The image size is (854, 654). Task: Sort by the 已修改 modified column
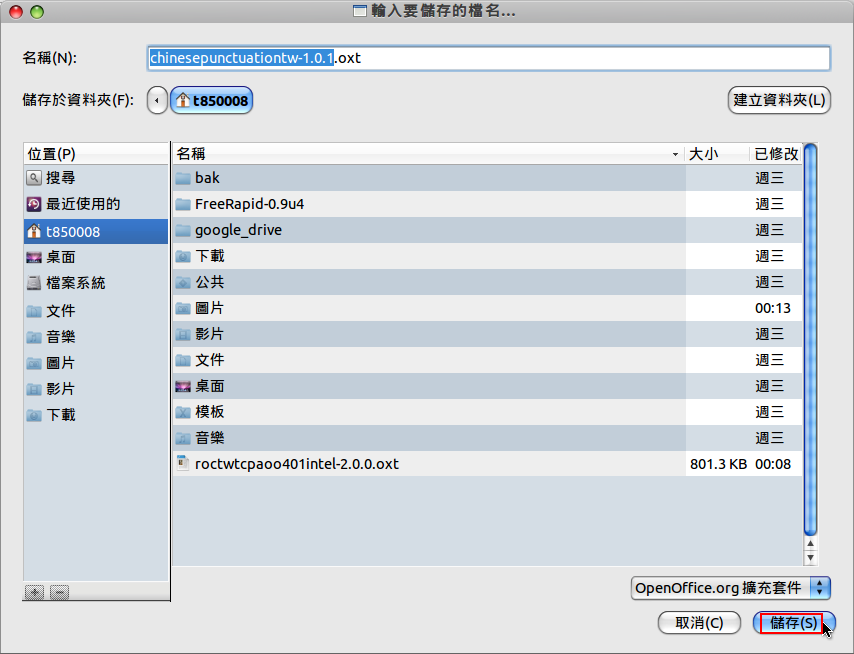point(776,154)
